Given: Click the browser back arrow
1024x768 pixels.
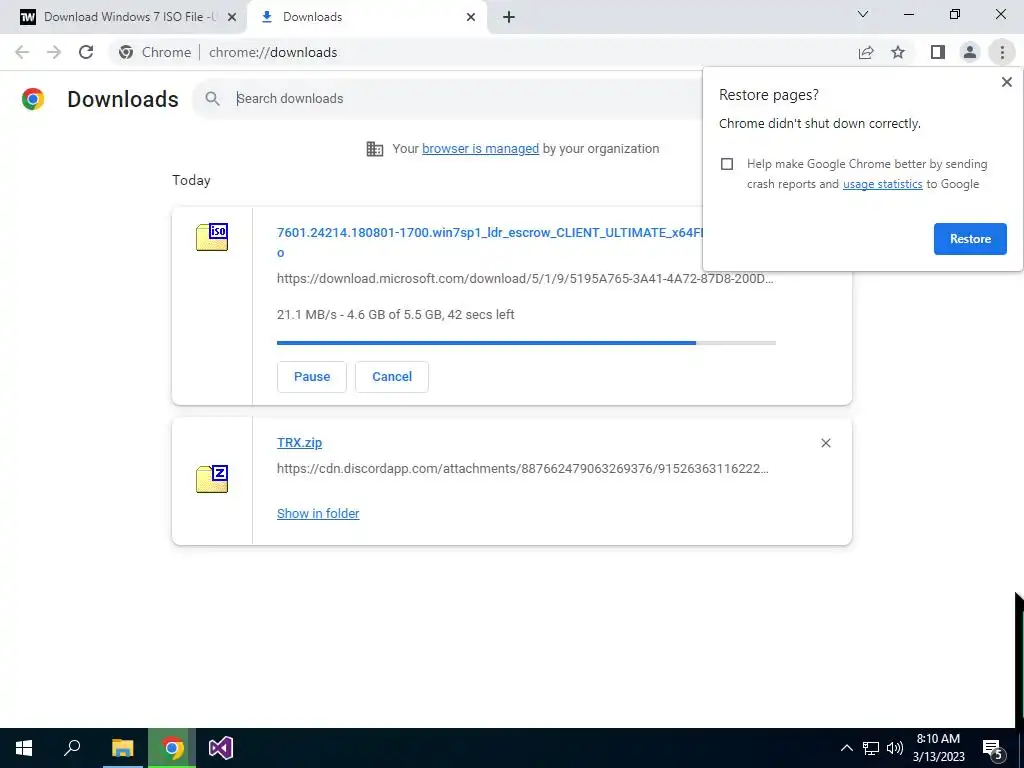Looking at the screenshot, I should [22, 52].
